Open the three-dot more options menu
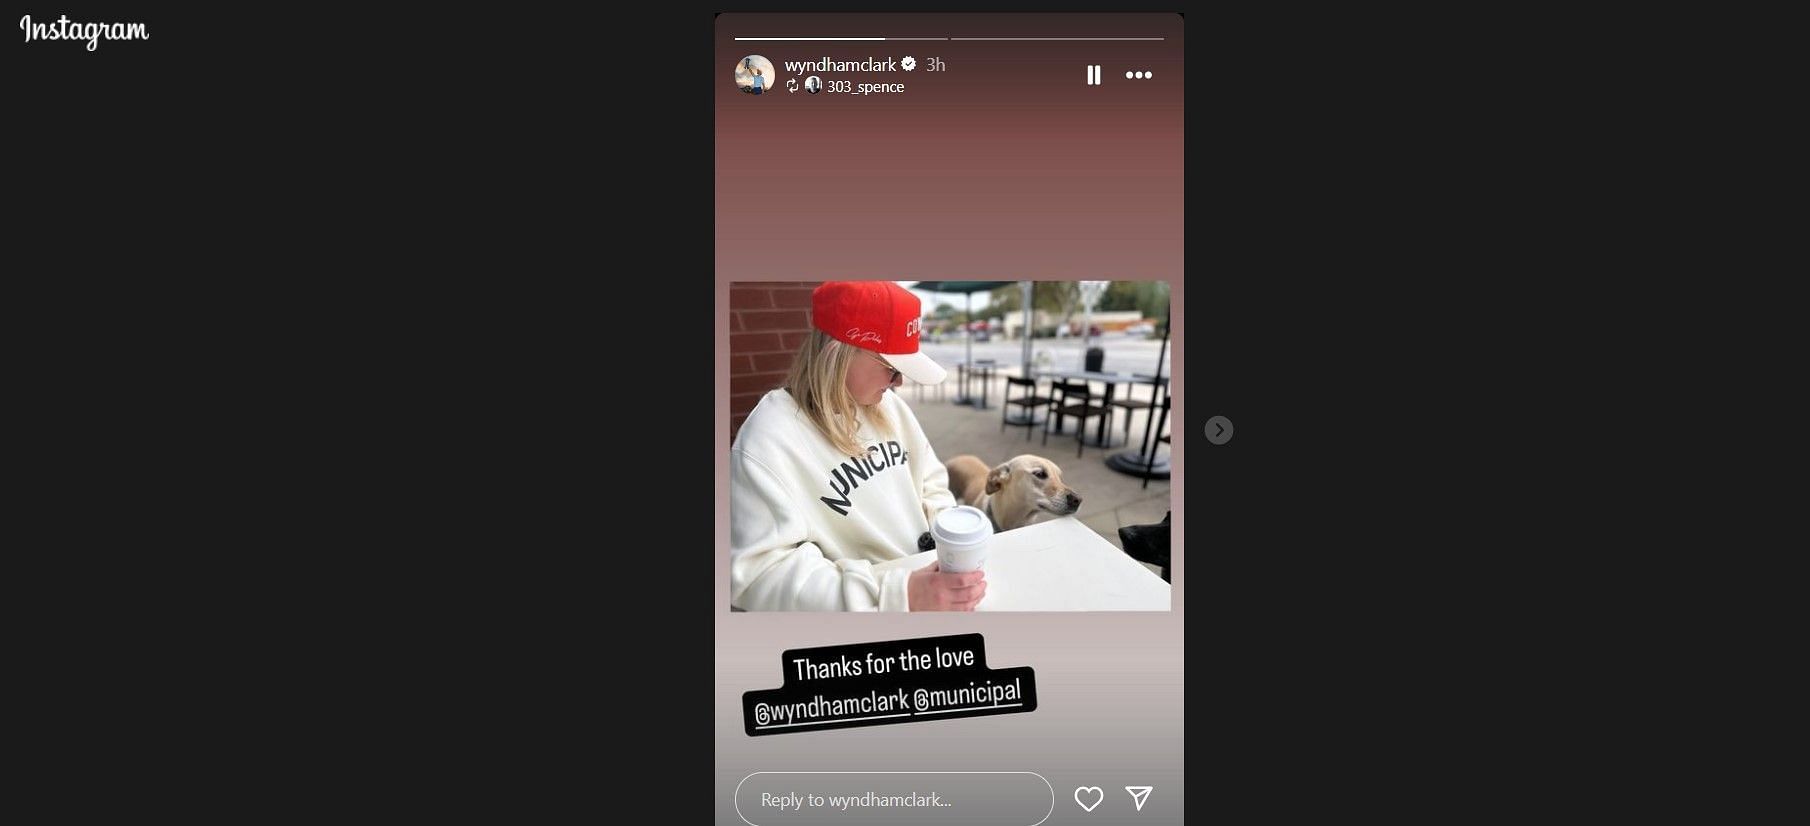The height and width of the screenshot is (826, 1810). tap(1138, 75)
